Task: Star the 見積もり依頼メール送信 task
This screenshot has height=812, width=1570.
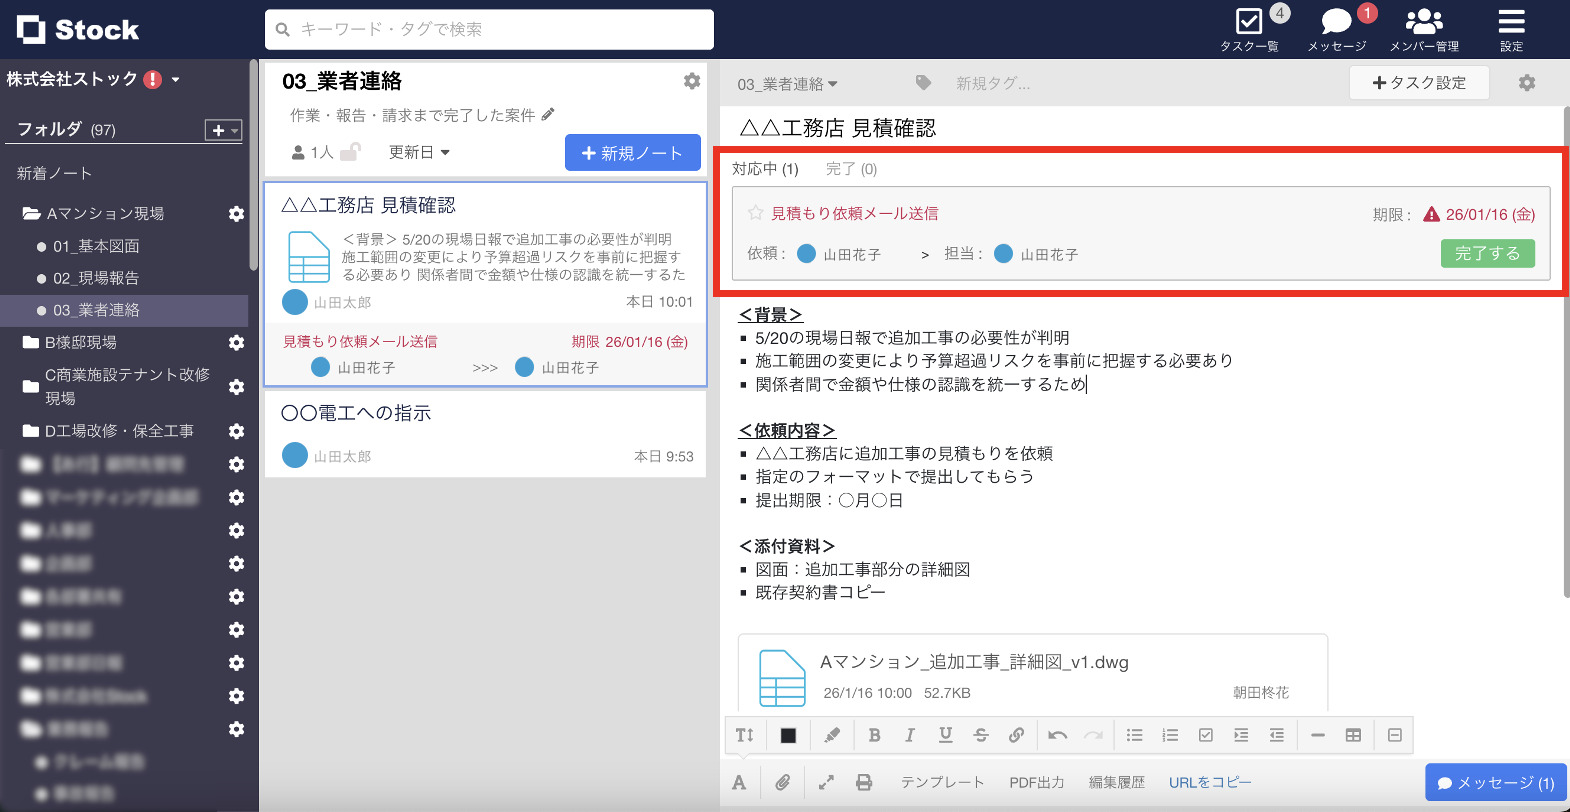Action: tap(756, 213)
